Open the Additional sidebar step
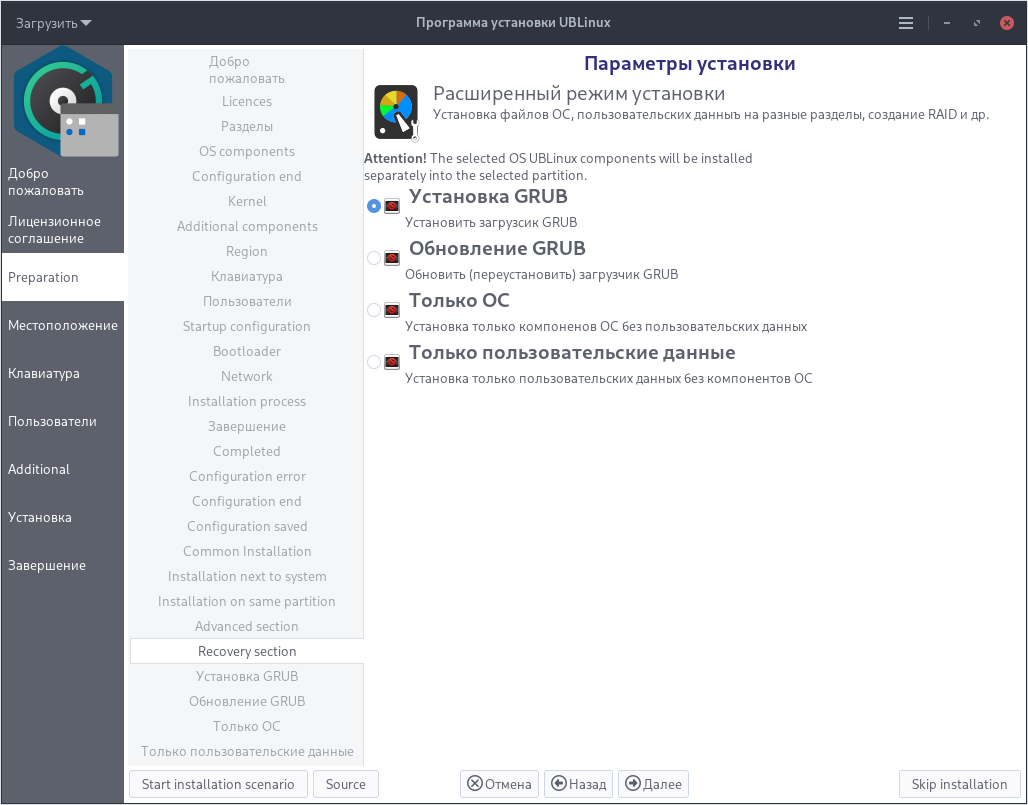The height and width of the screenshot is (805, 1028). (x=62, y=469)
